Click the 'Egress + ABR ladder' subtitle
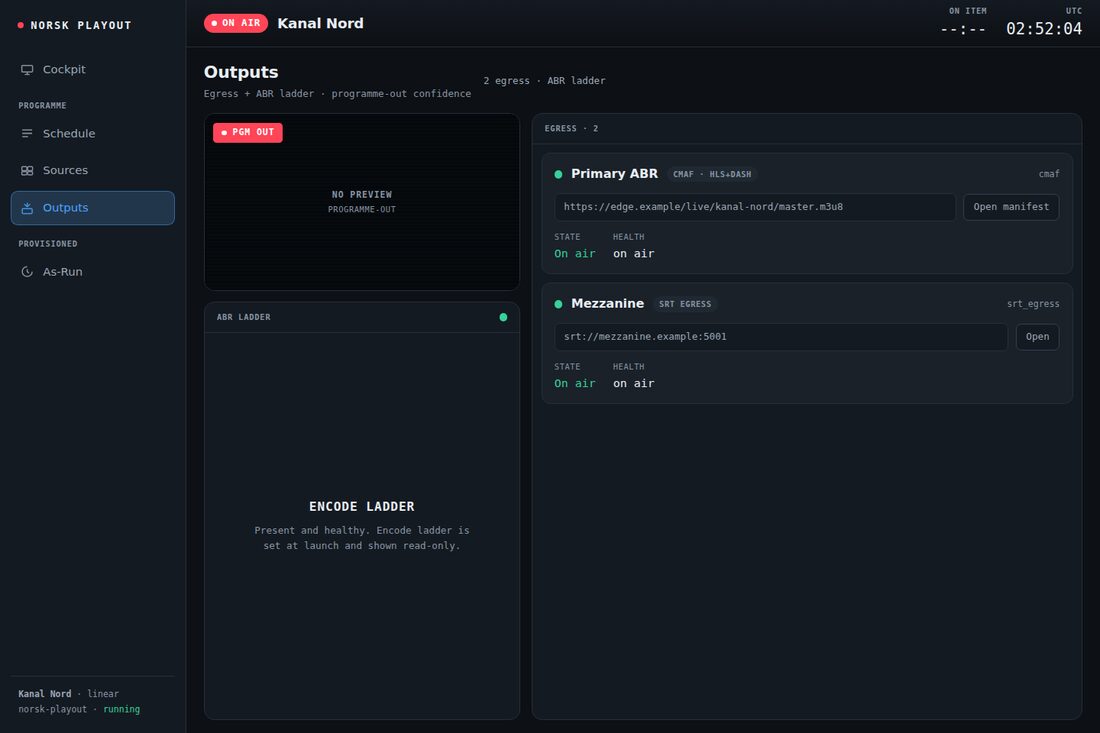Image resolution: width=1100 pixels, height=733 pixels. point(337,94)
